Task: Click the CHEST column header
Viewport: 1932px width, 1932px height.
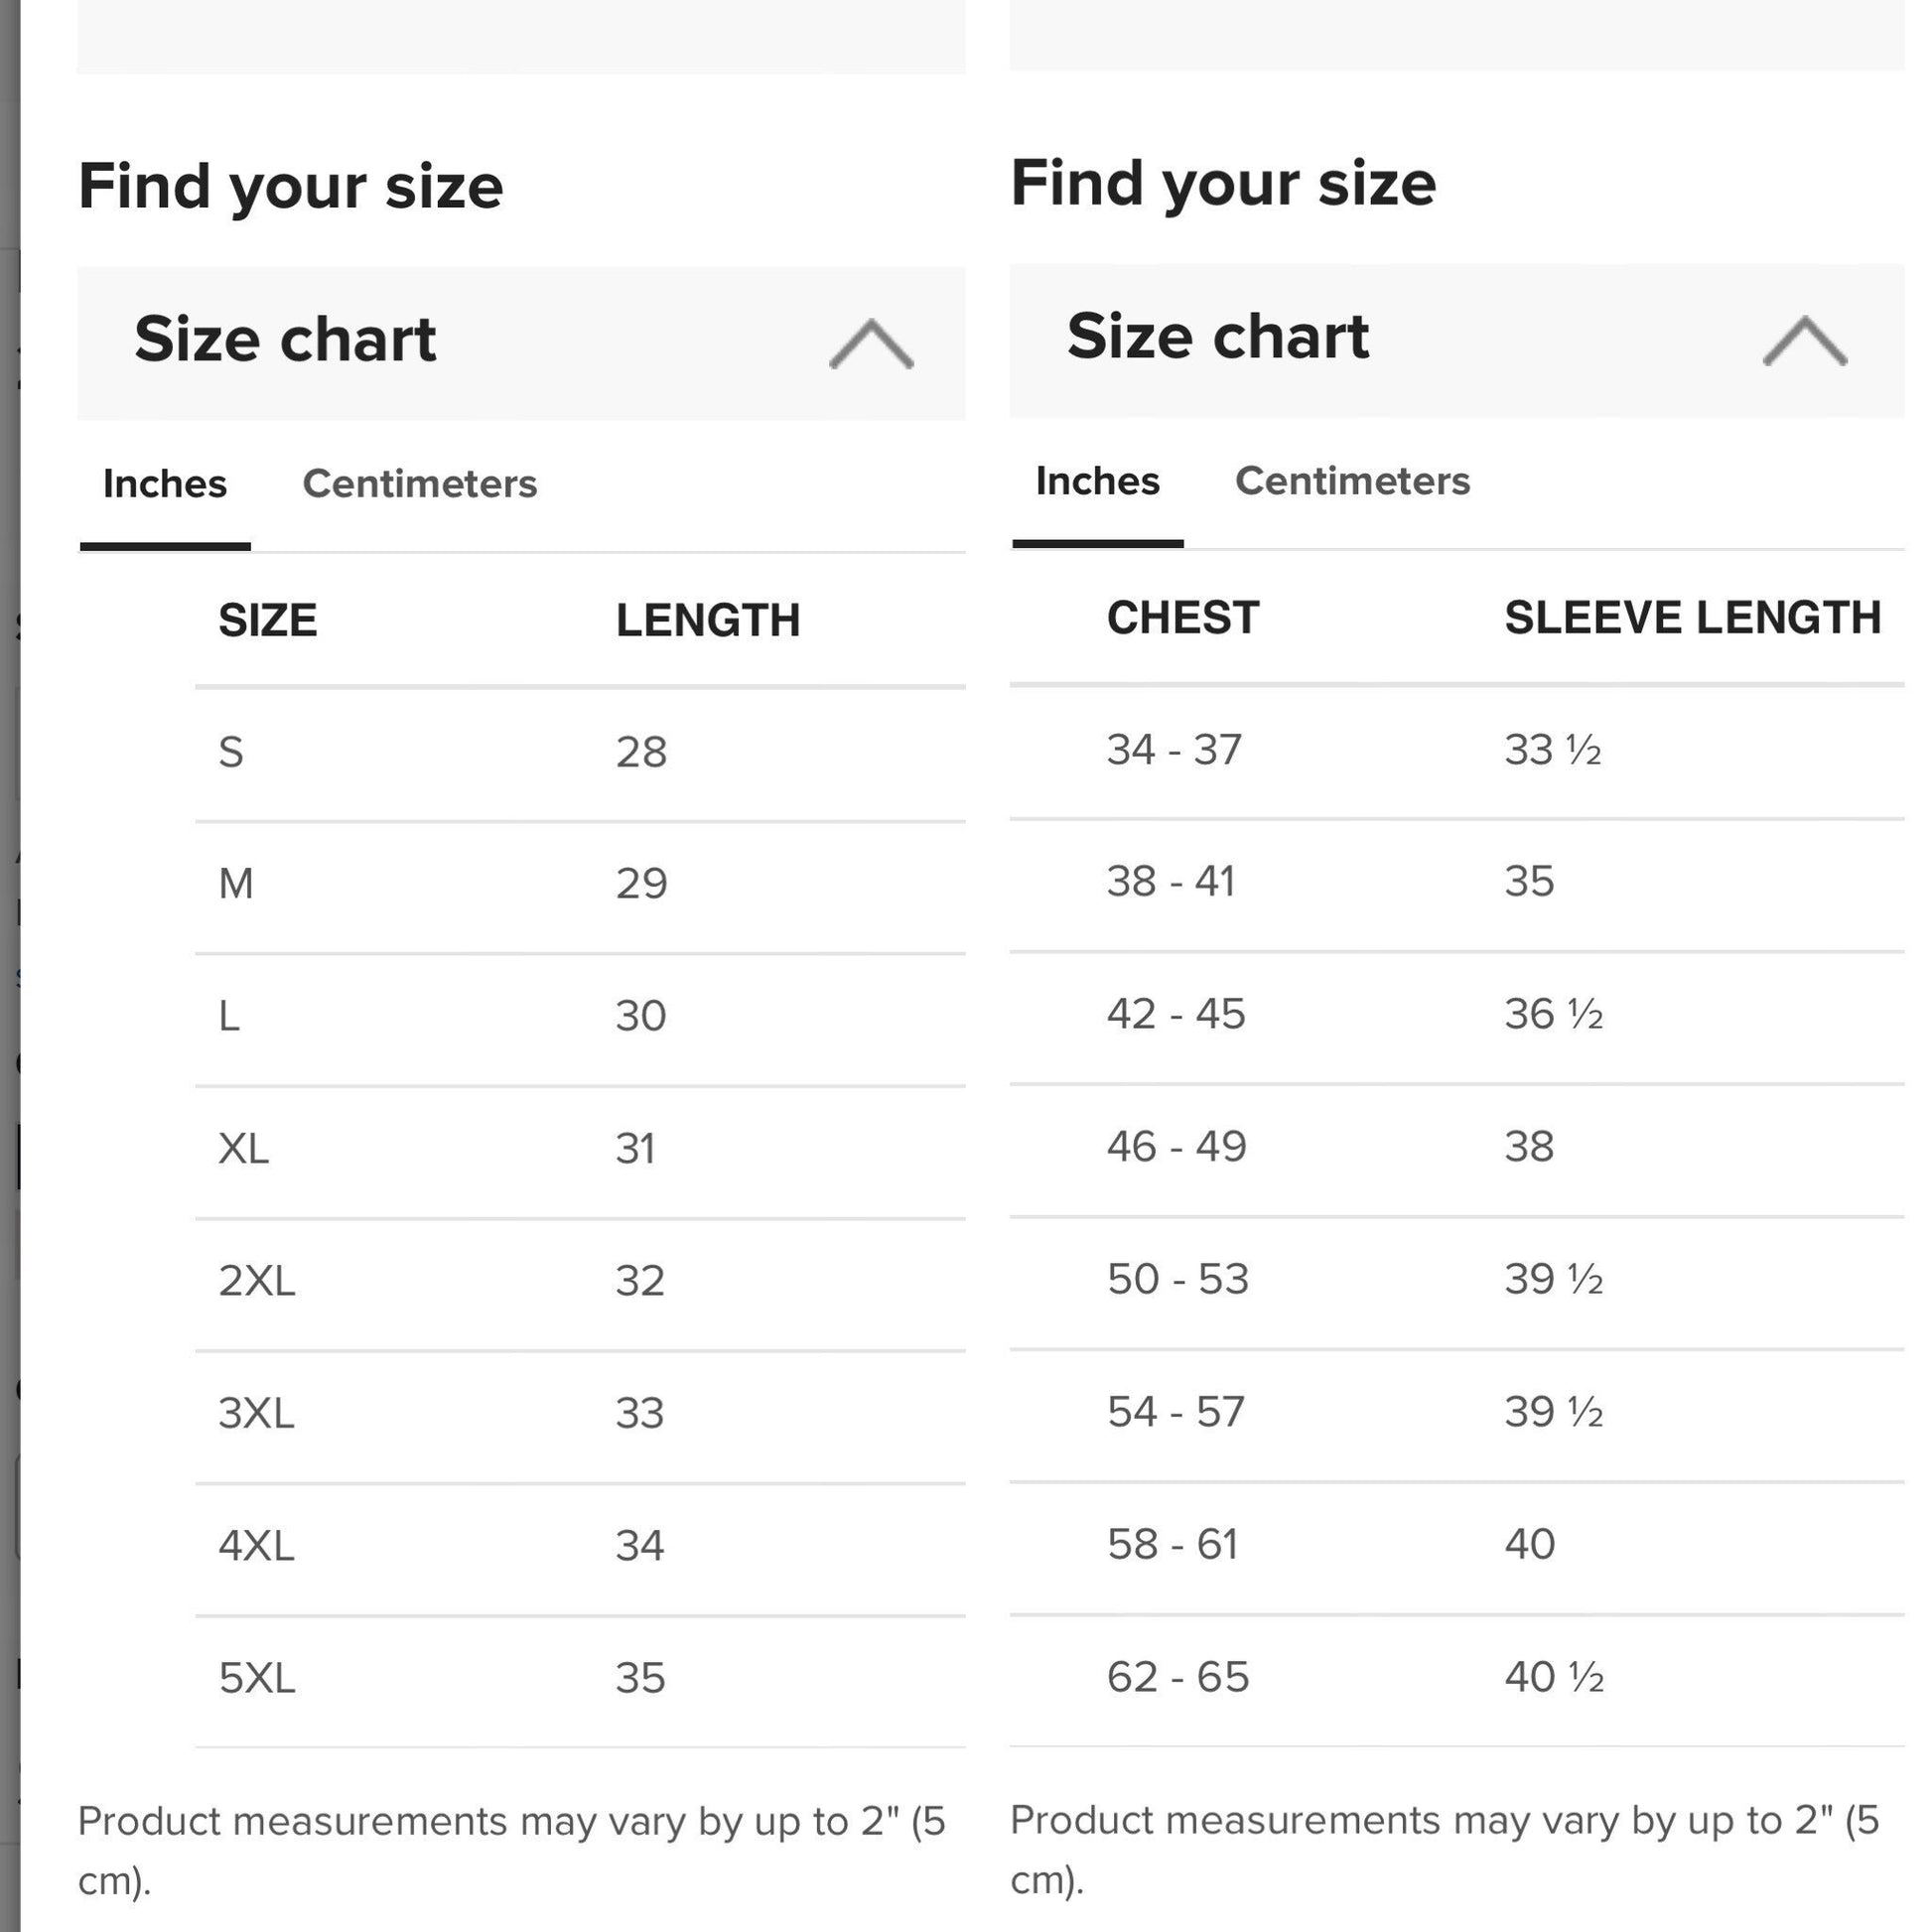Action: (1183, 617)
